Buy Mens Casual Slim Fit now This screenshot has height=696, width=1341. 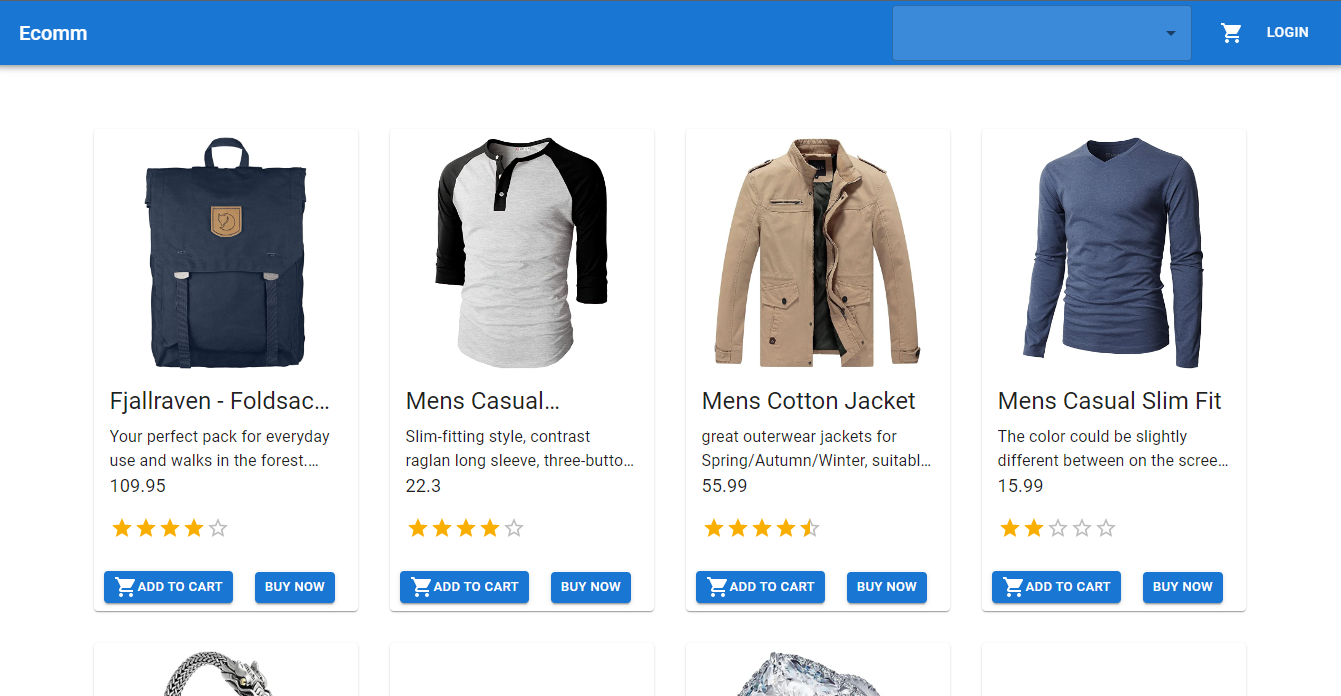point(1183,587)
